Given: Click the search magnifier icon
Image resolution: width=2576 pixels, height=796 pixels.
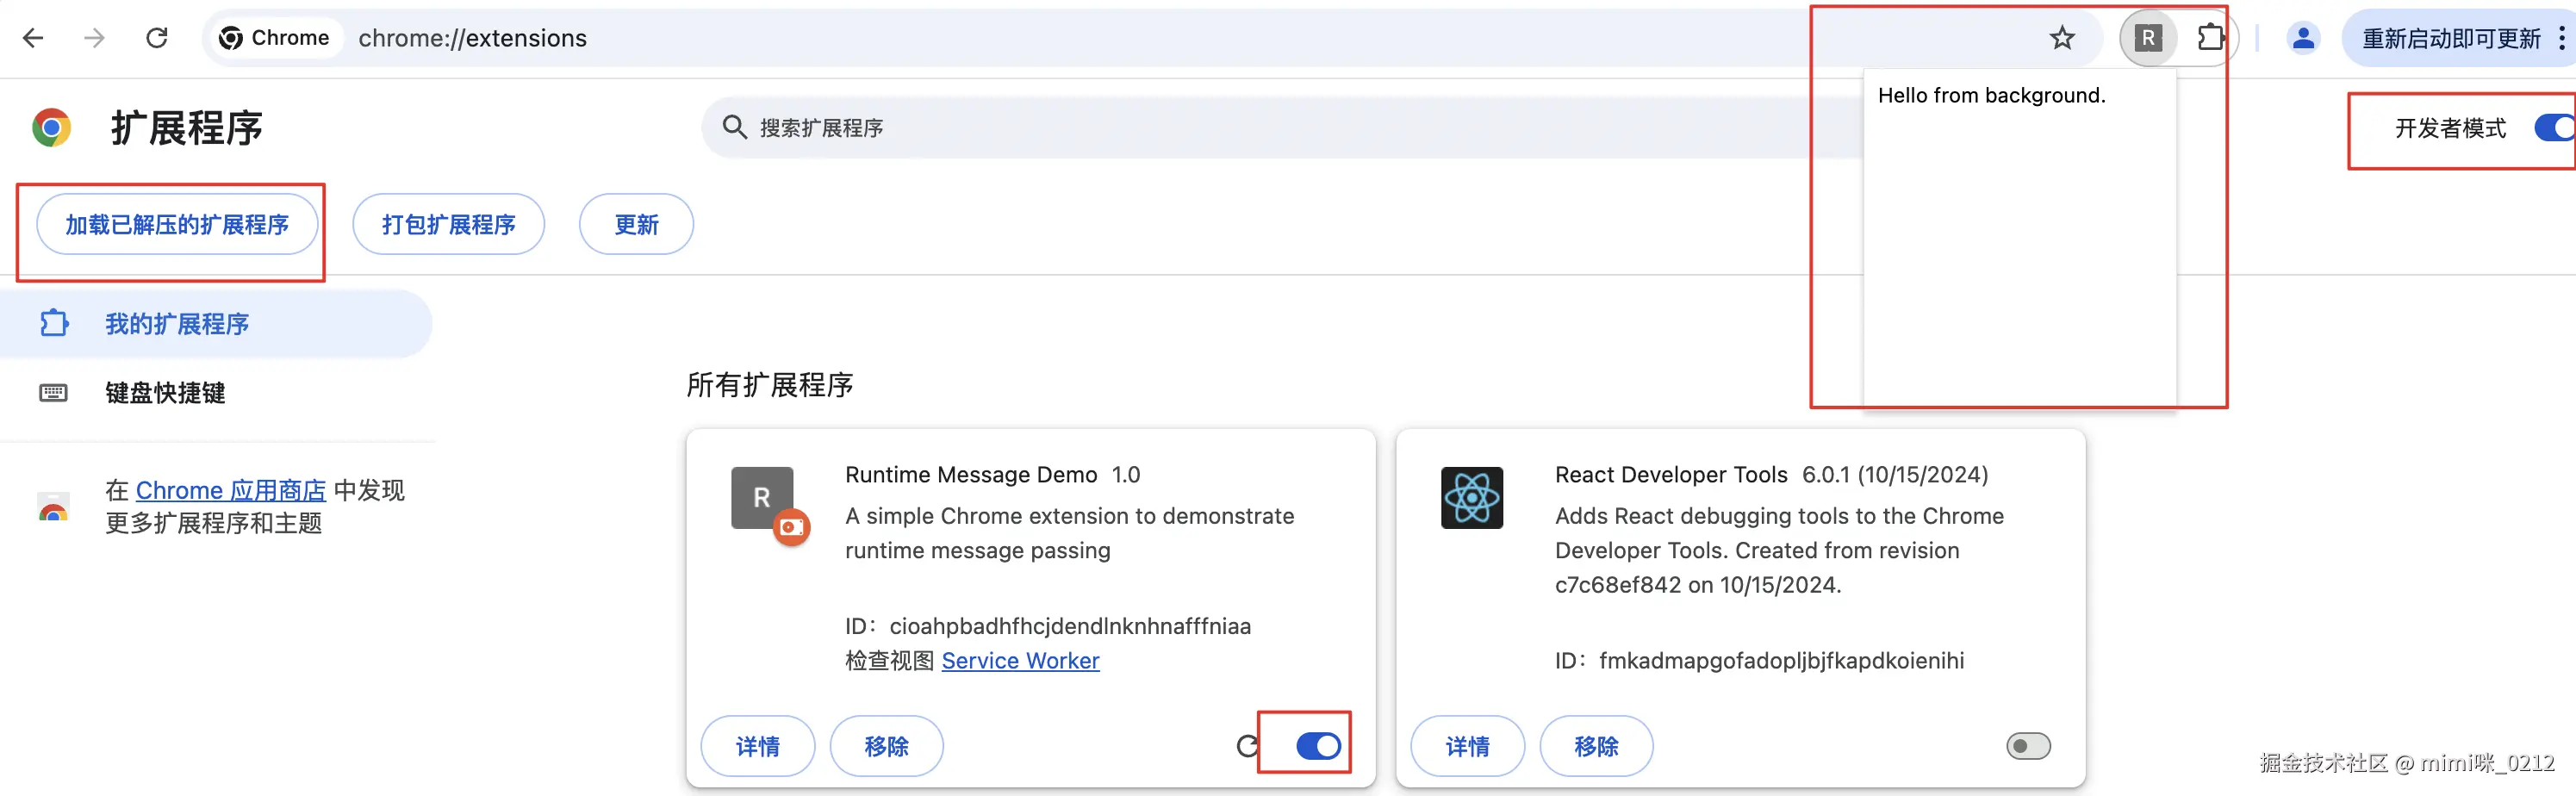Looking at the screenshot, I should [x=735, y=127].
